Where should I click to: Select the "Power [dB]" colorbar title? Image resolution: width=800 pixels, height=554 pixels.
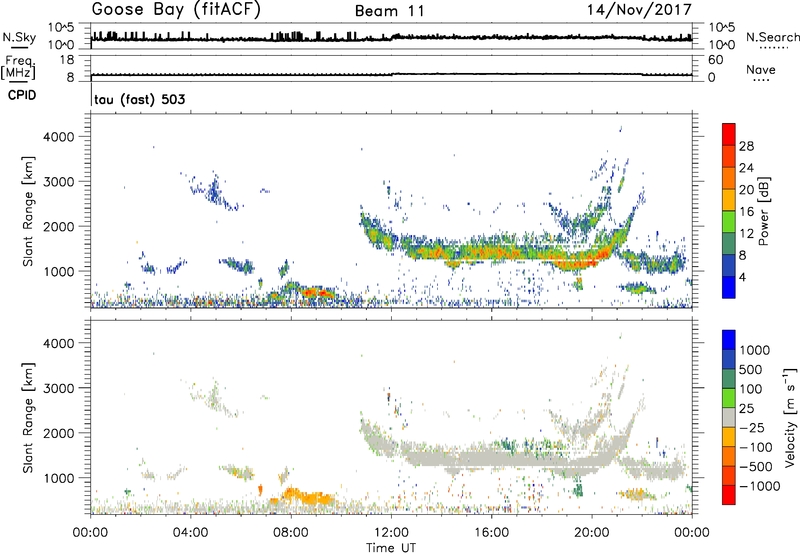coord(763,211)
